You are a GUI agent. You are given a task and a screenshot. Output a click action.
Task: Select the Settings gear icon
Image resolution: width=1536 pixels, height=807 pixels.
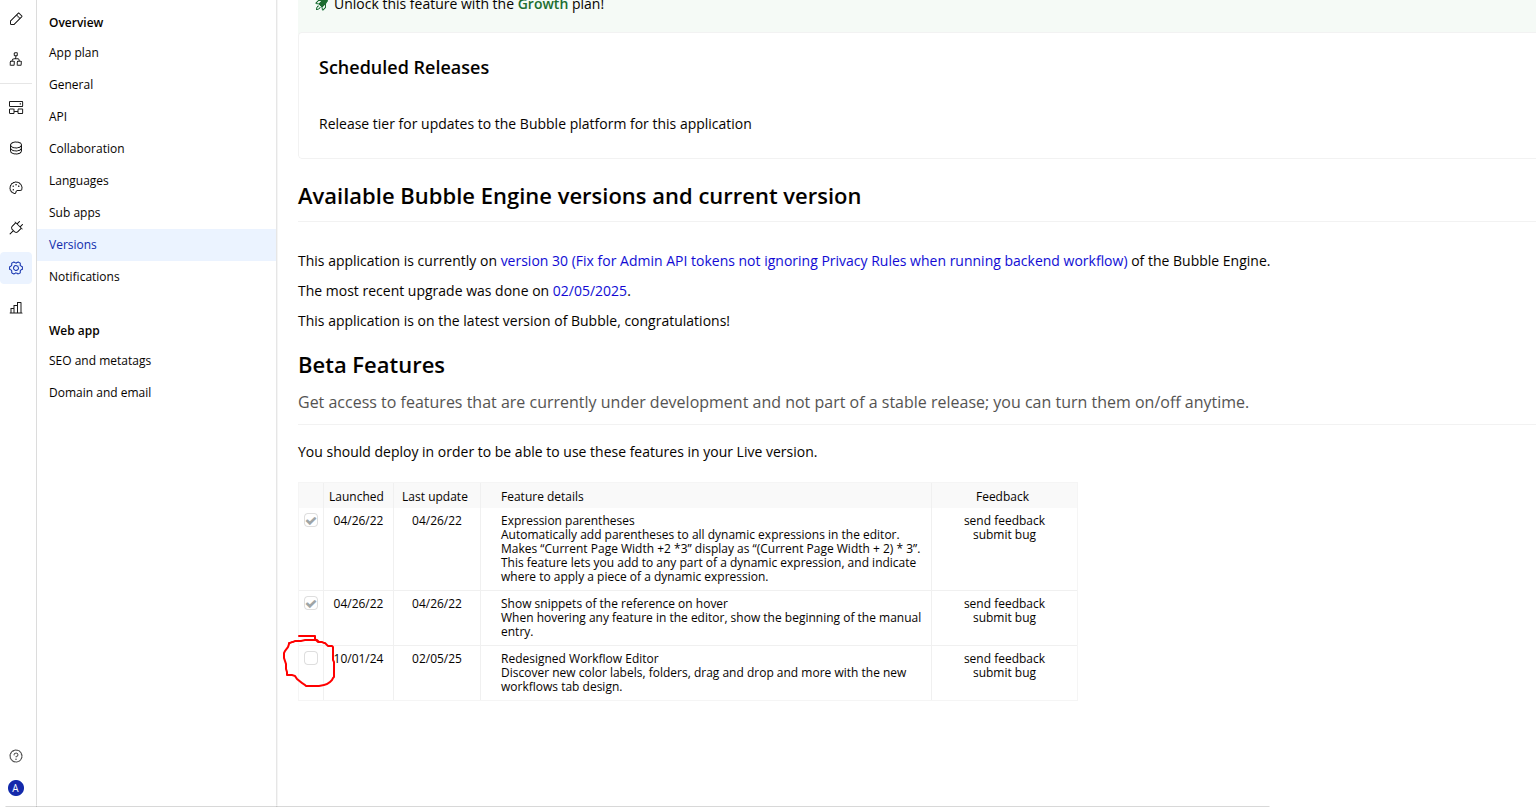pos(16,268)
